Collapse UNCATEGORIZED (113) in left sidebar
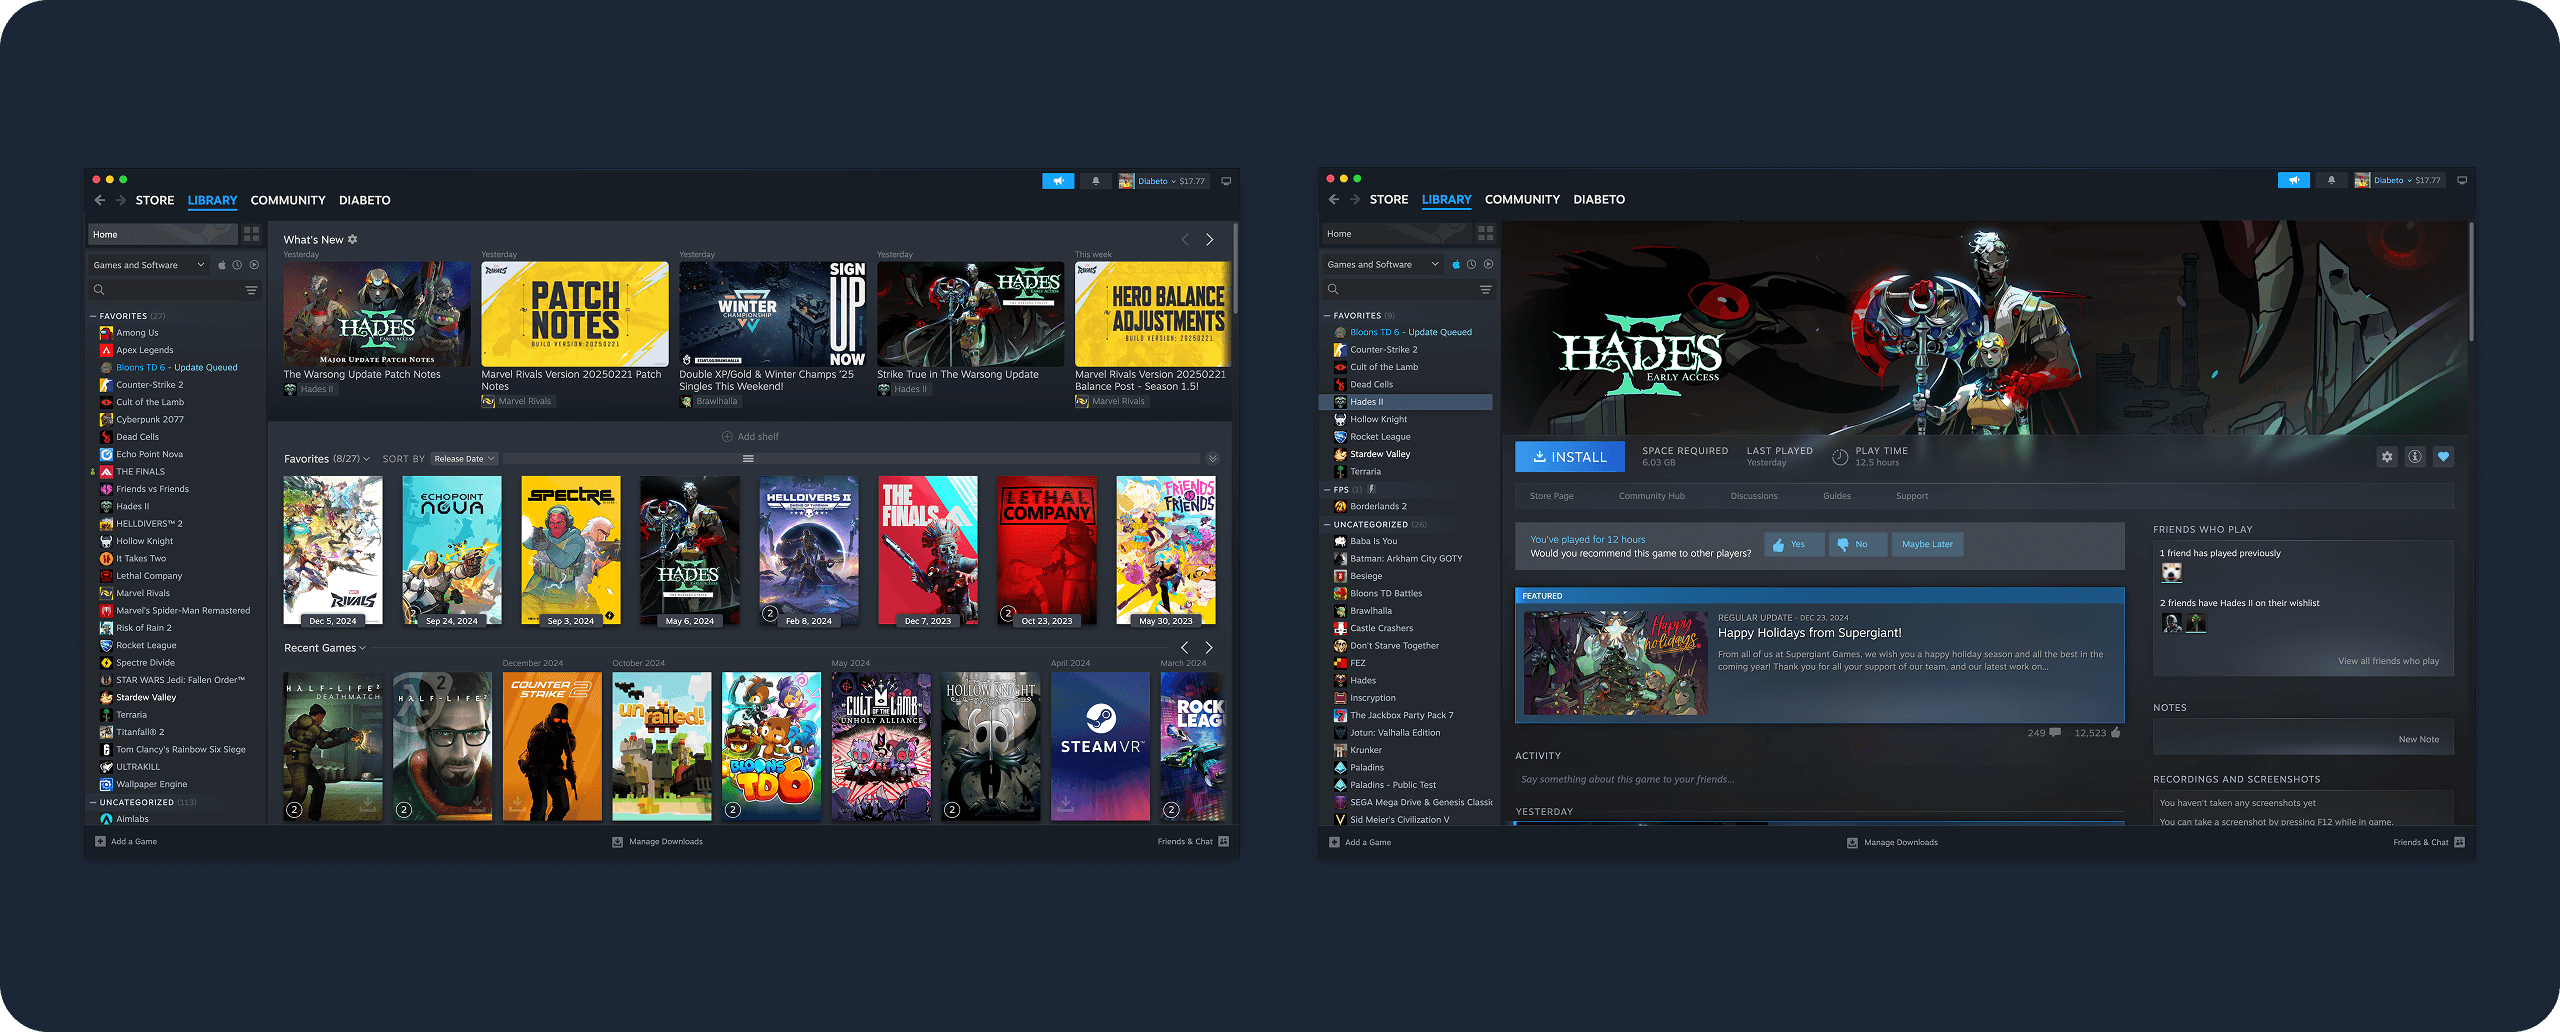Viewport: 2560px width, 1032px height. click(93, 802)
